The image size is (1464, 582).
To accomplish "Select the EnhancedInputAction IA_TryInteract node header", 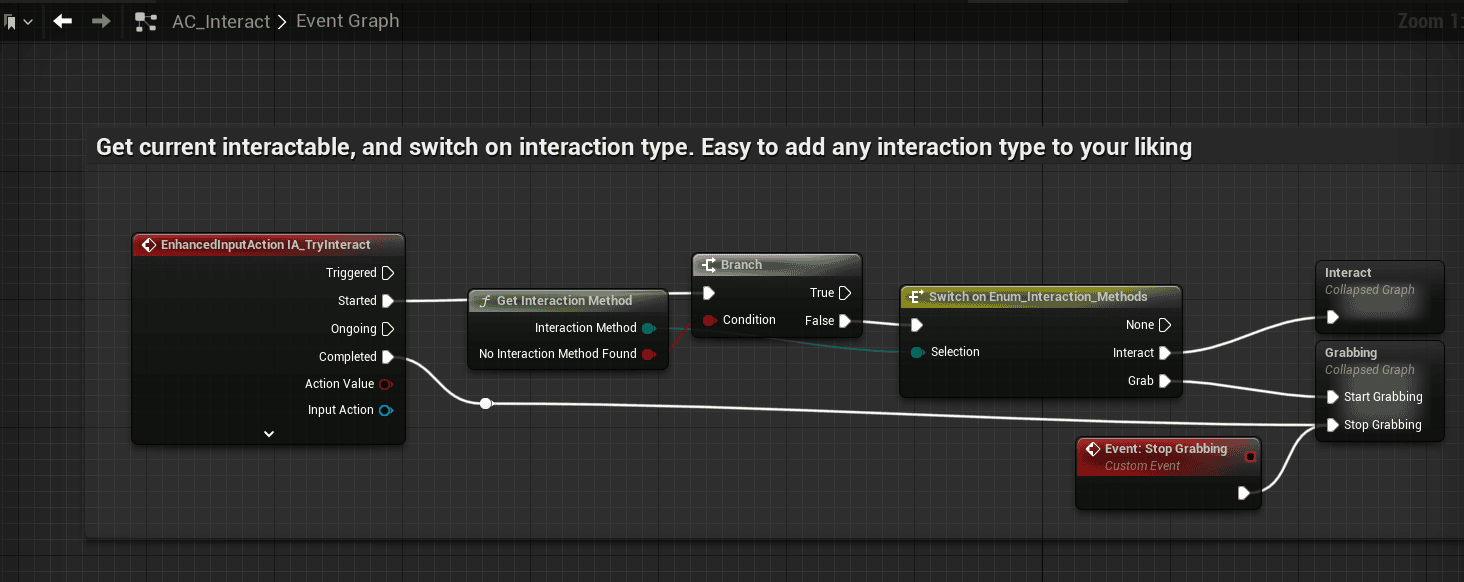I will coord(268,245).
